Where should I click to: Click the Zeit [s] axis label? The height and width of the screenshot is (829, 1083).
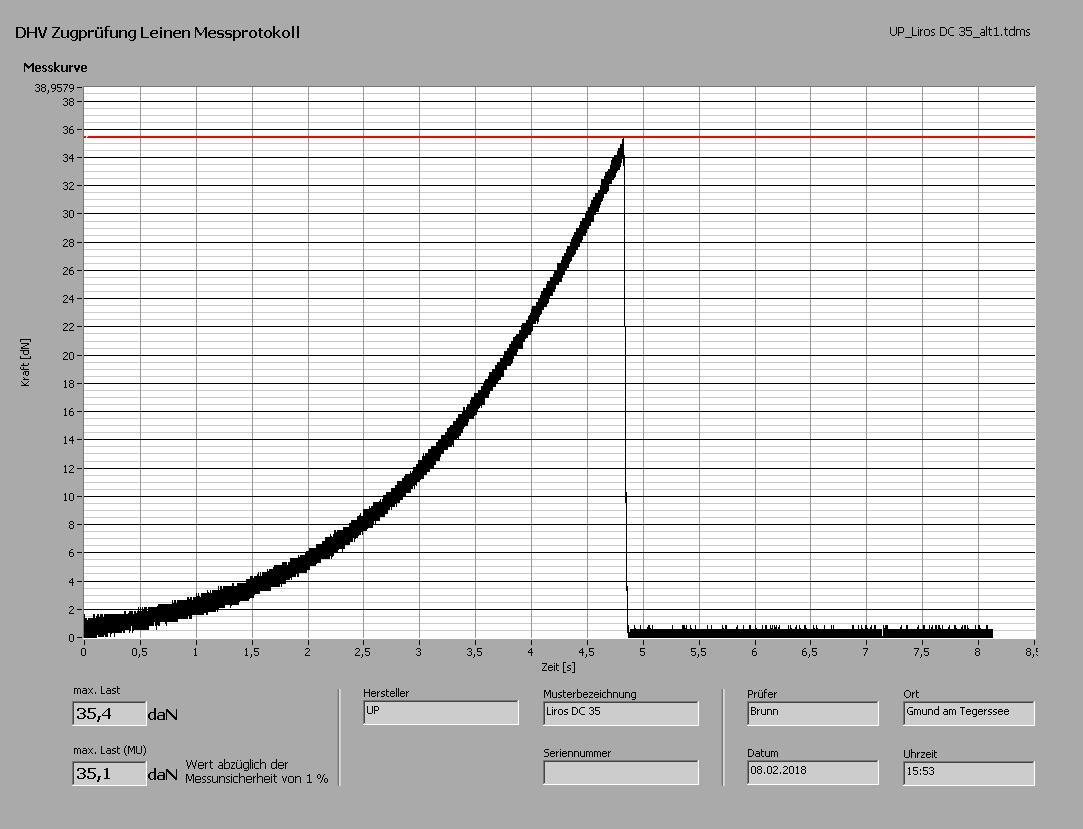tap(558, 667)
